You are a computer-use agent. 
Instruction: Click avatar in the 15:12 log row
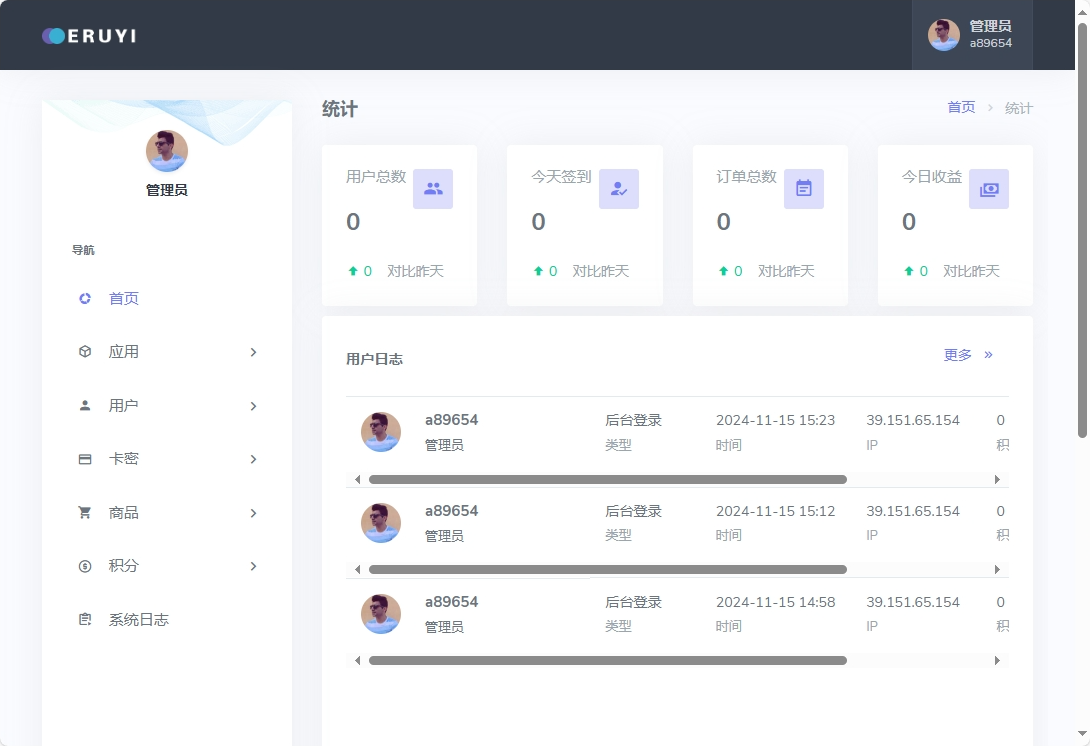381,523
